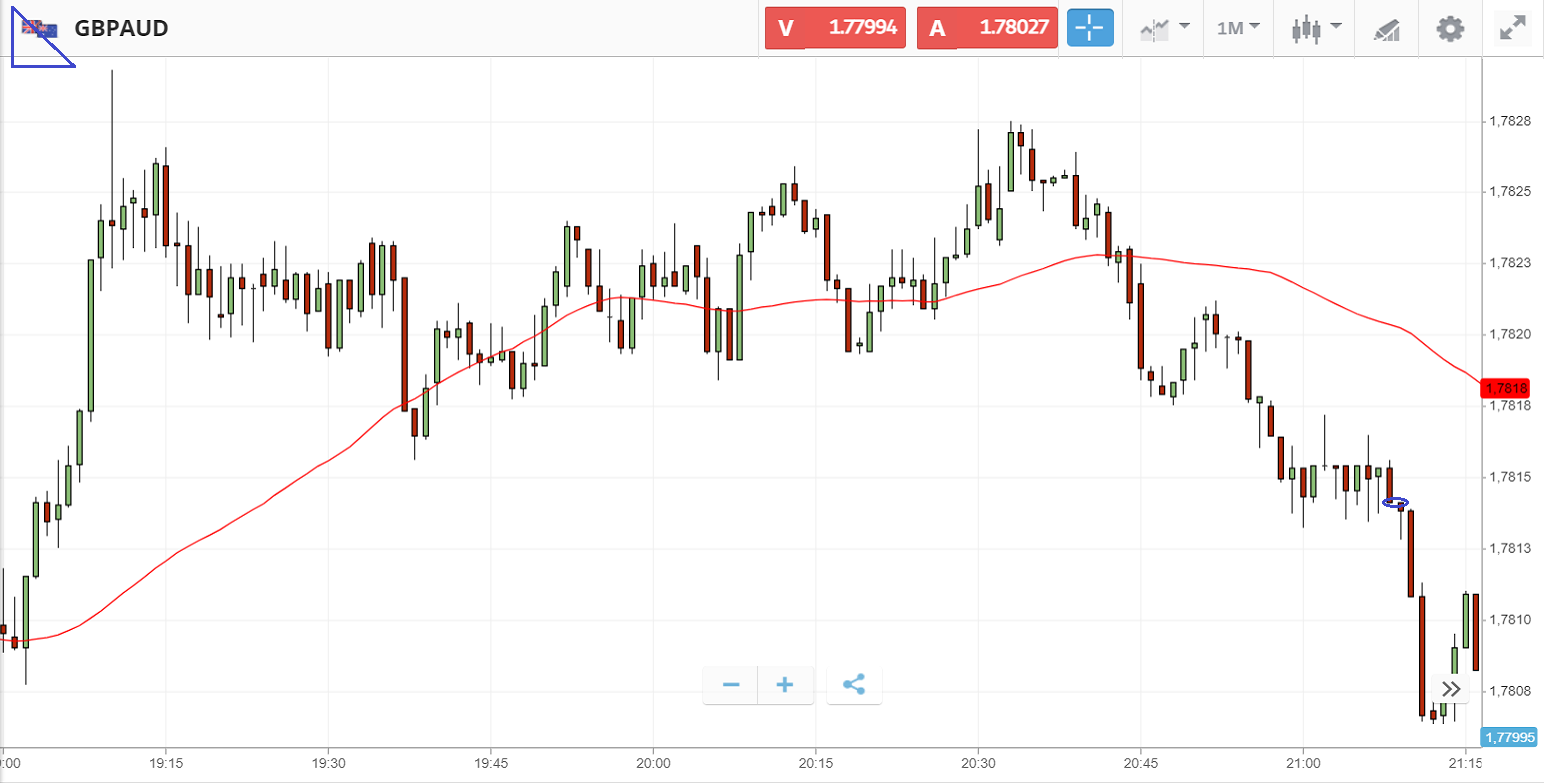Viewport: 1544px width, 783px height.
Task: Open chart settings gear
Action: (1449, 28)
